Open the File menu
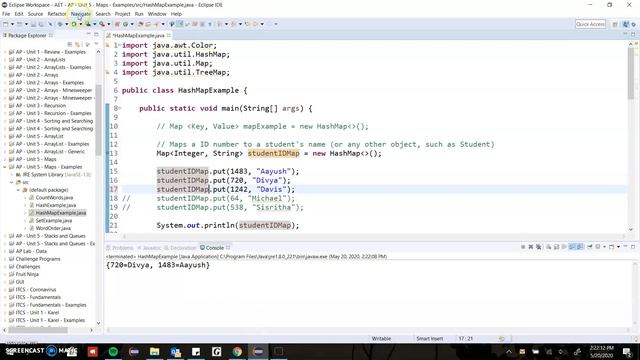This screenshot has width=640, height=360. pyautogui.click(x=6, y=14)
